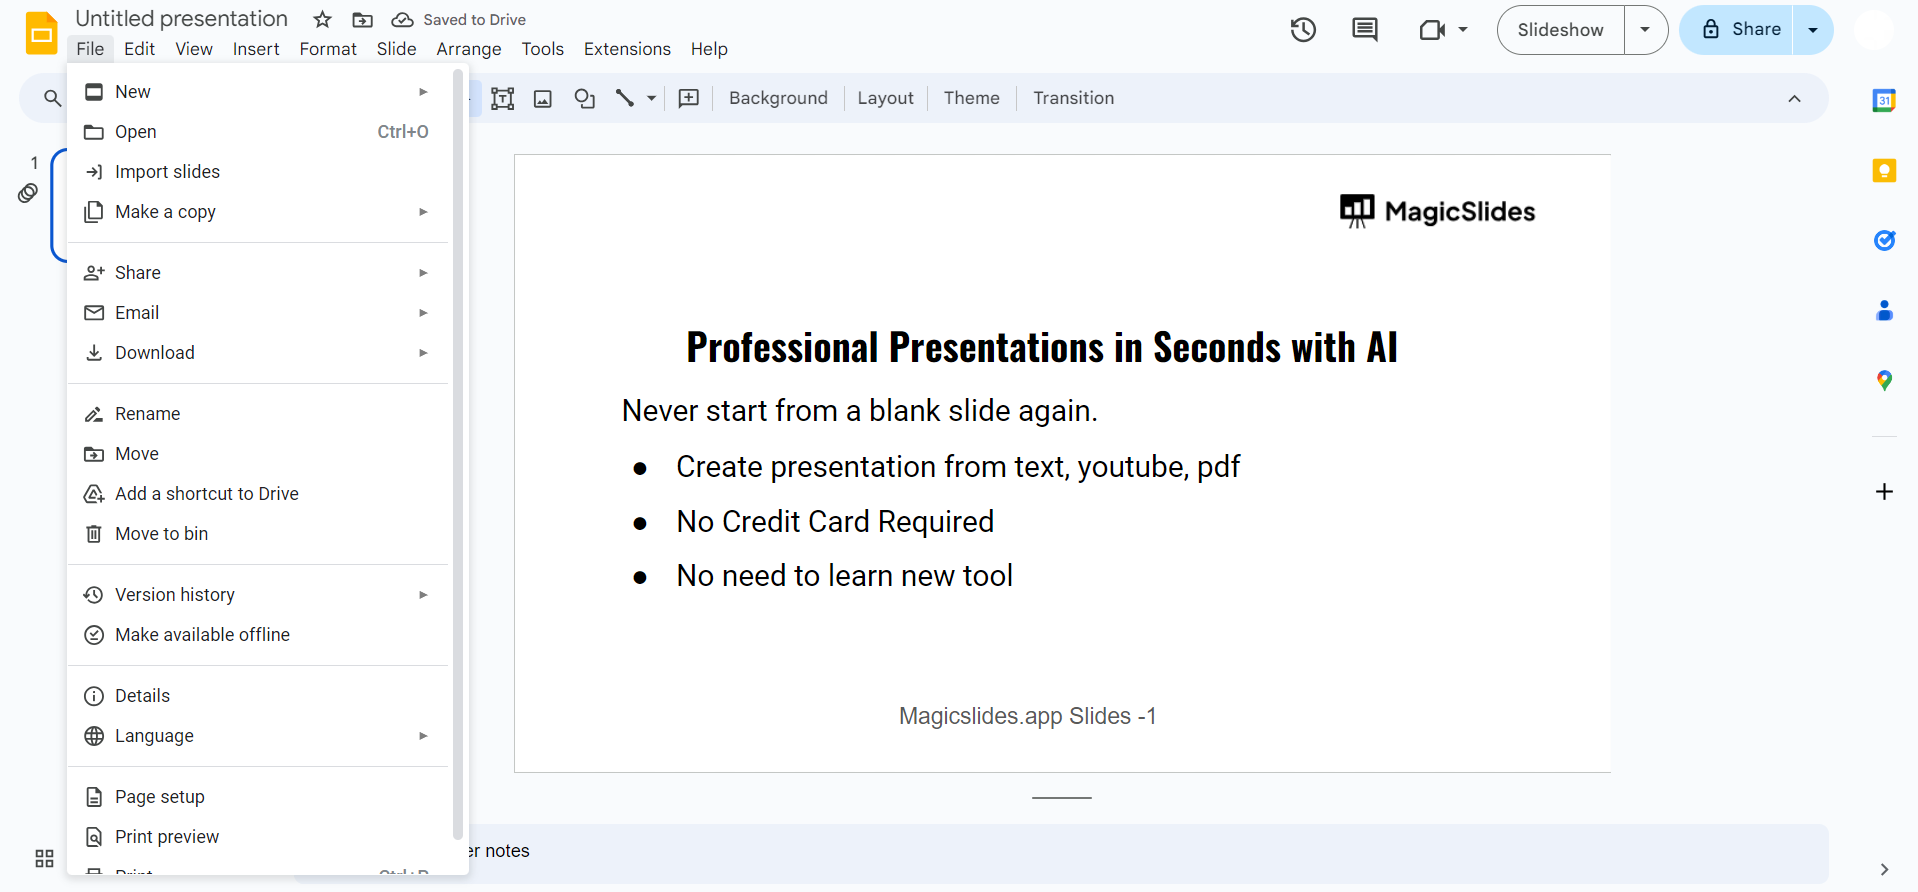Open the View menu
1918x892 pixels.
click(194, 49)
